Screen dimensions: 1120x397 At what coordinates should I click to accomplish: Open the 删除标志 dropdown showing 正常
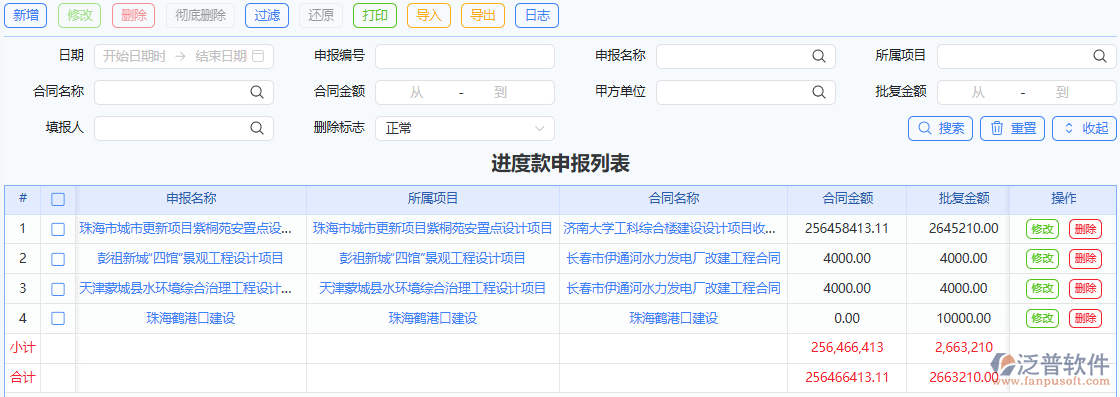pyautogui.click(x=465, y=129)
